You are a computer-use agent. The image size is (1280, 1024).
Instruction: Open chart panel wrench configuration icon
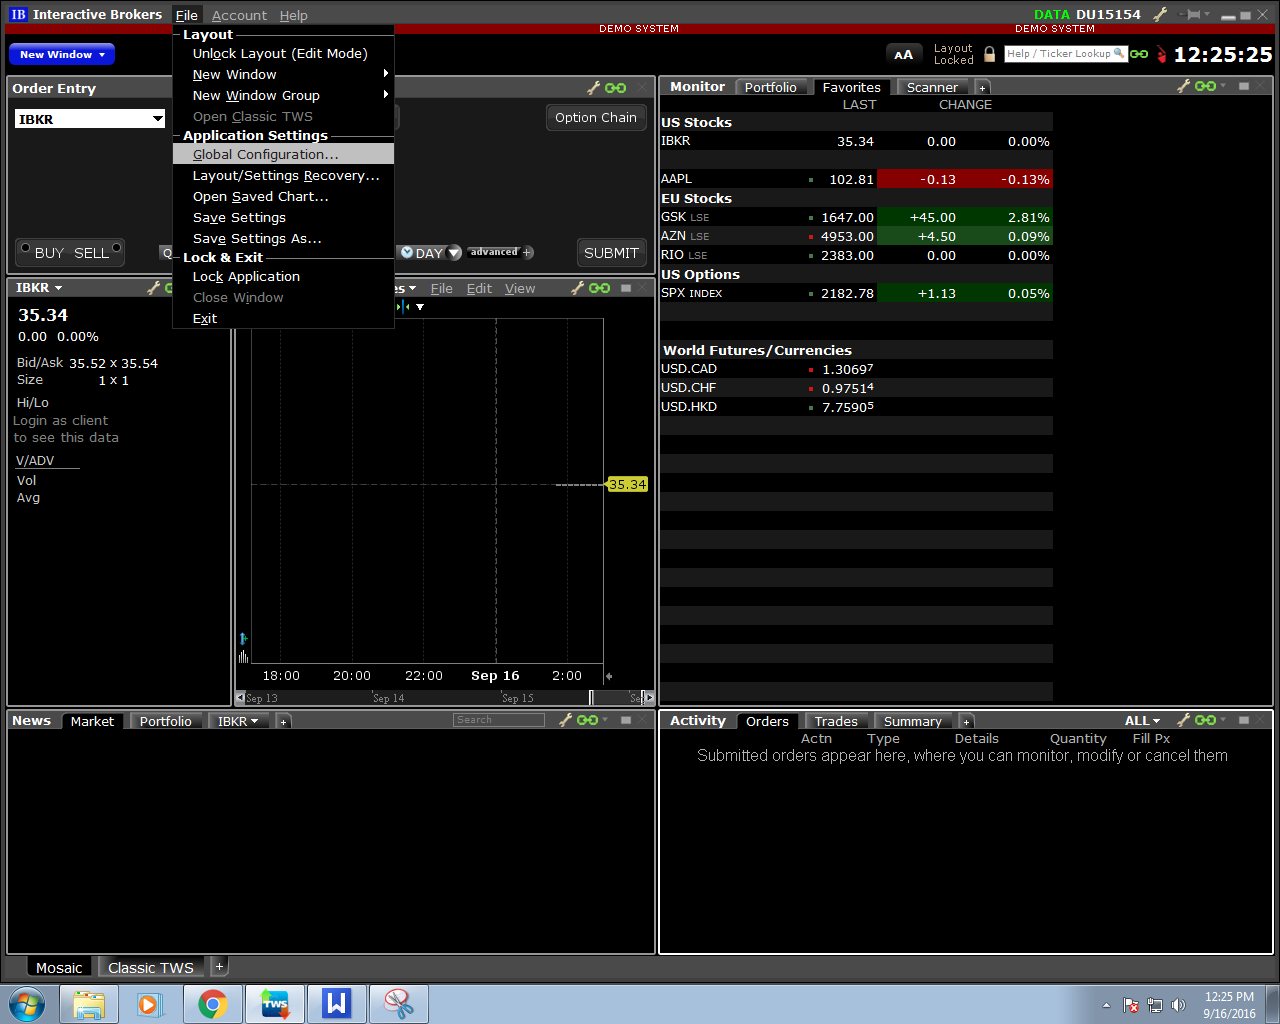[578, 288]
